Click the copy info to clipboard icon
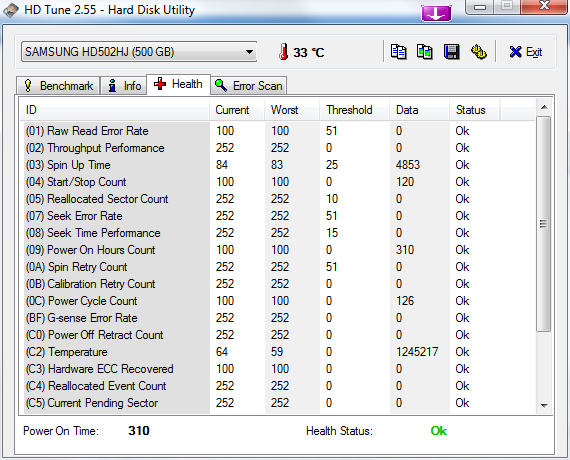Screen dimensions: 570x460 pos(398,52)
